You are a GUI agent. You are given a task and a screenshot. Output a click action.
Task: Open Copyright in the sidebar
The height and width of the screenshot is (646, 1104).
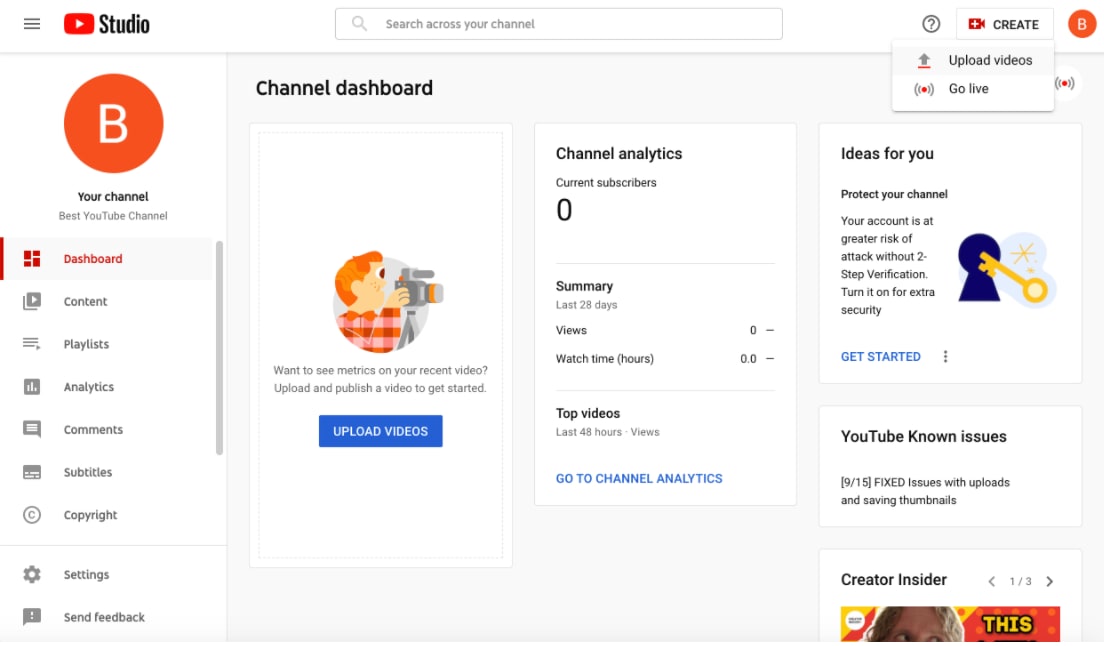click(x=108, y=514)
